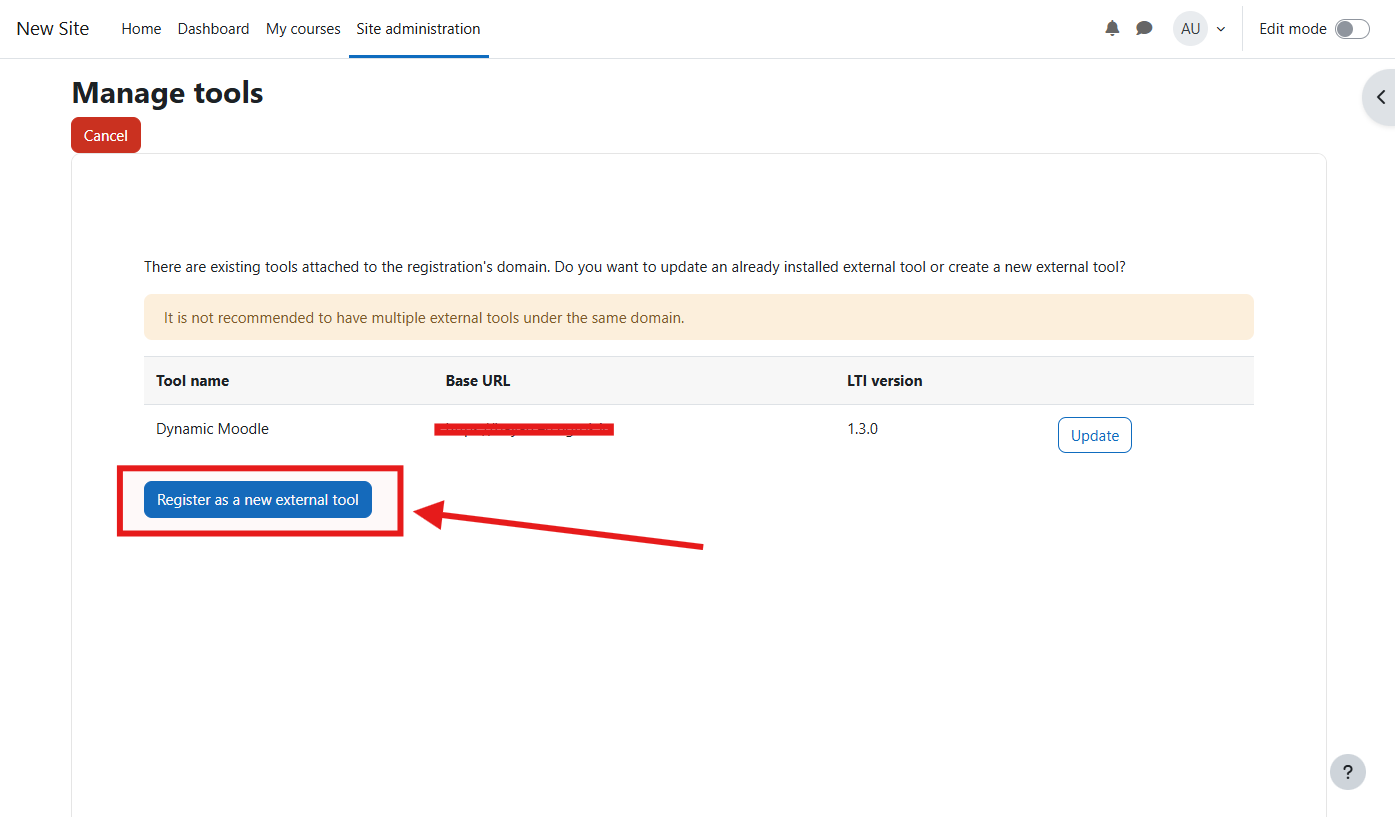Click Register as a new external tool
Viewport: 1395px width, 817px height.
pos(258,500)
